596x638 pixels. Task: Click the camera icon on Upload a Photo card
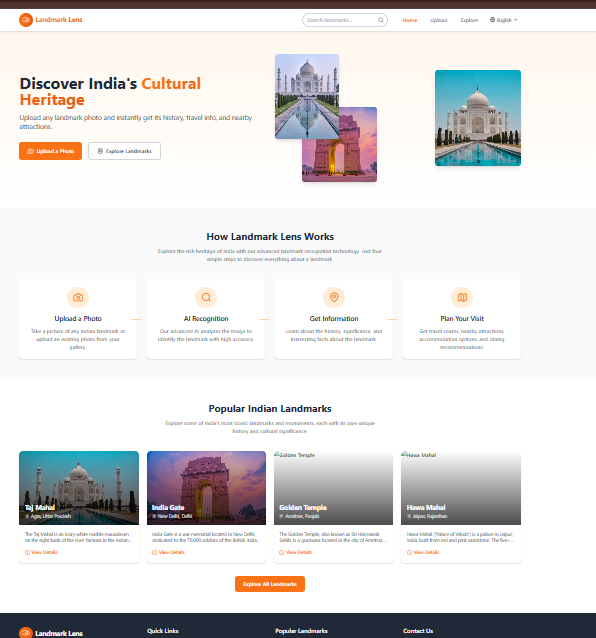click(x=78, y=297)
